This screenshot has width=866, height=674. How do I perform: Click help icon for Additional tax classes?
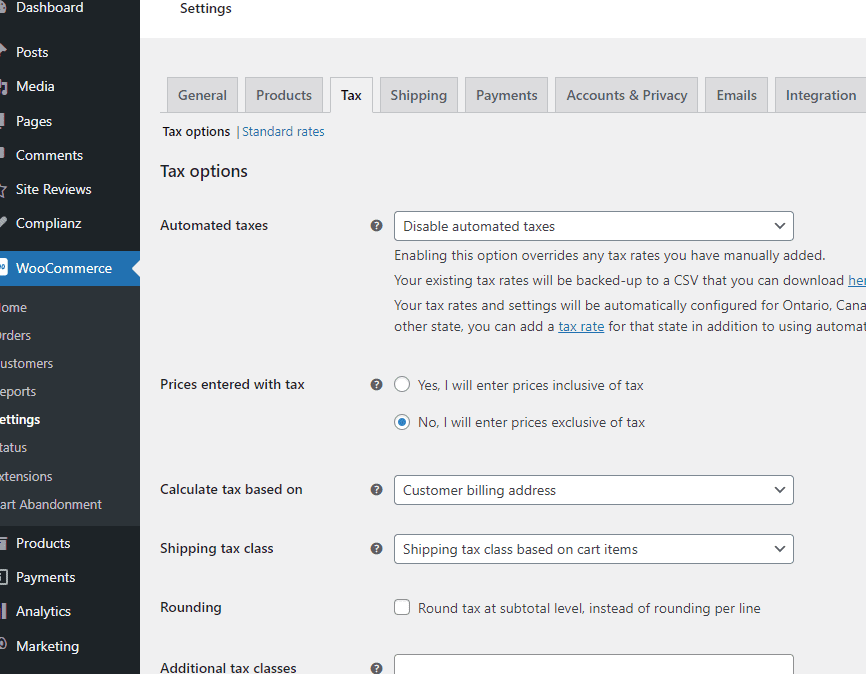[377, 668]
